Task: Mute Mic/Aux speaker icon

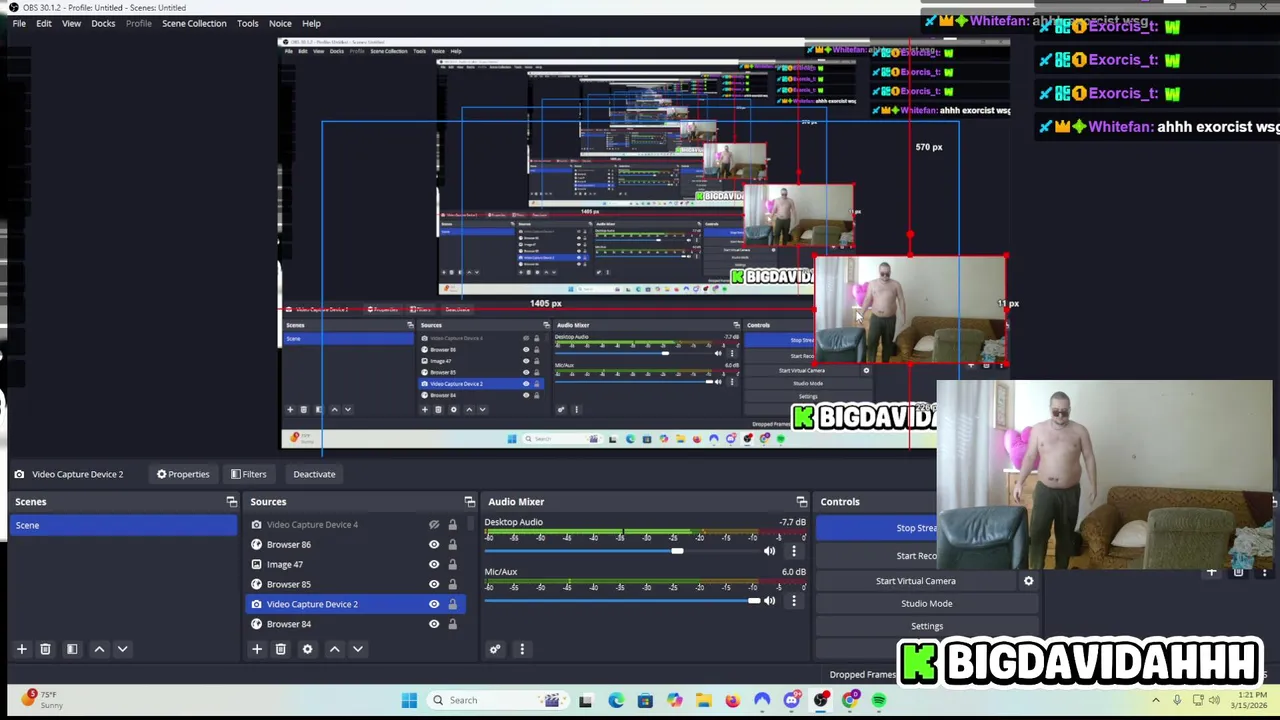Action: click(769, 601)
